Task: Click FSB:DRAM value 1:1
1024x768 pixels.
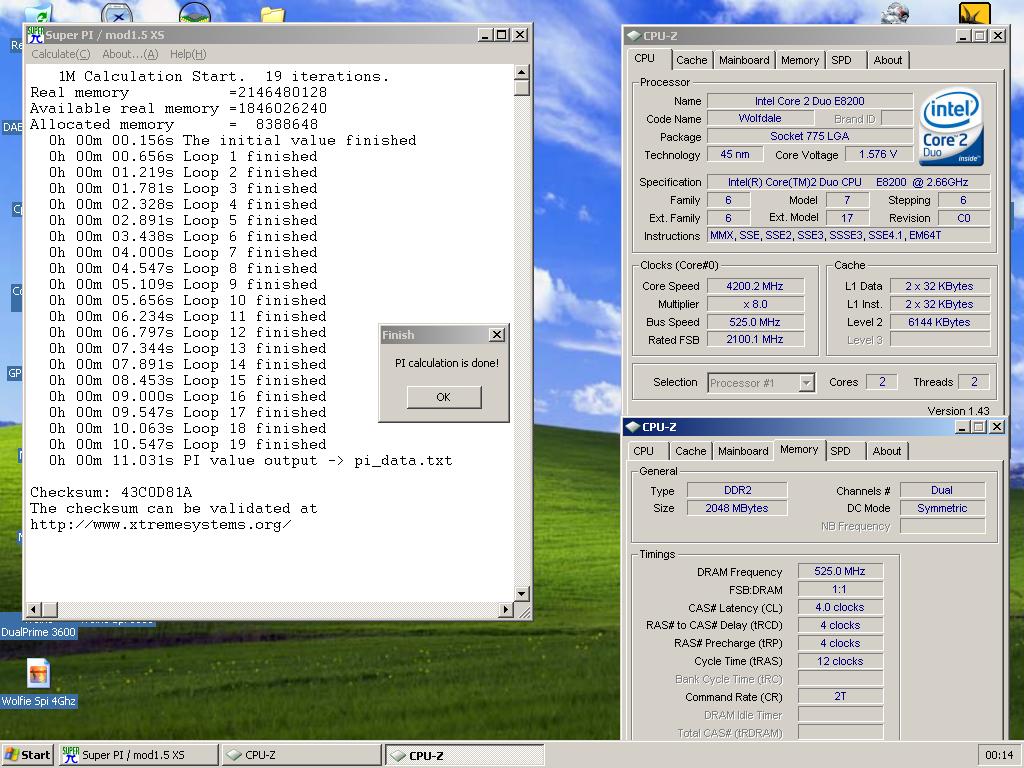Action: point(840,590)
